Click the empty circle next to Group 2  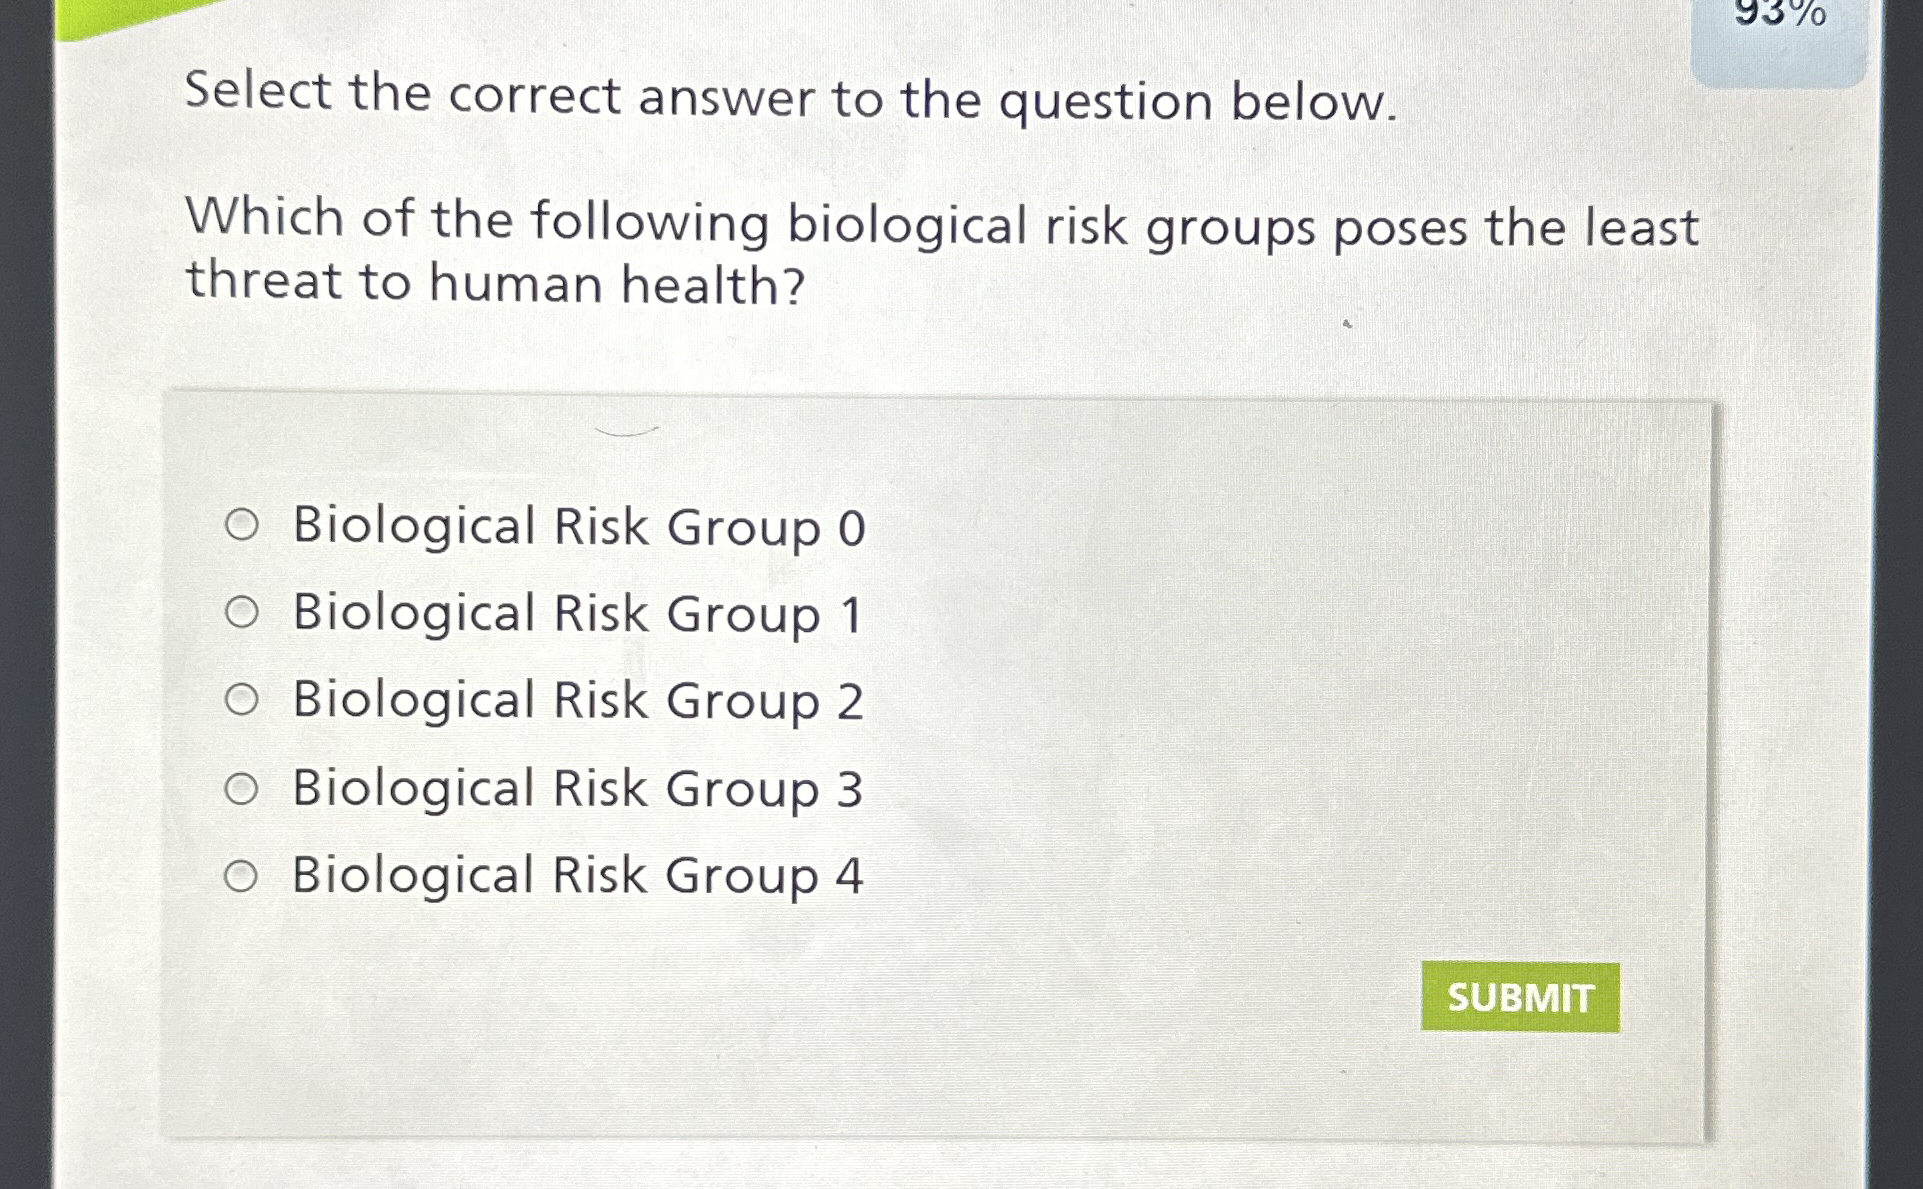pos(243,701)
